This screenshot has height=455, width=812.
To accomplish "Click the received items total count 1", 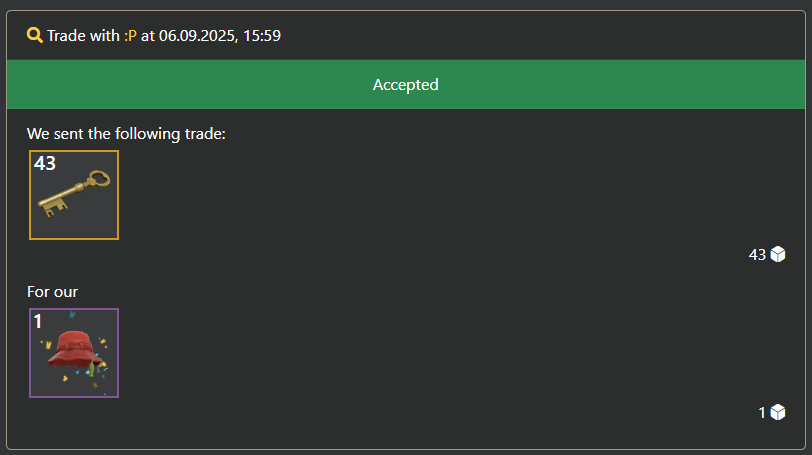I will pyautogui.click(x=762, y=412).
